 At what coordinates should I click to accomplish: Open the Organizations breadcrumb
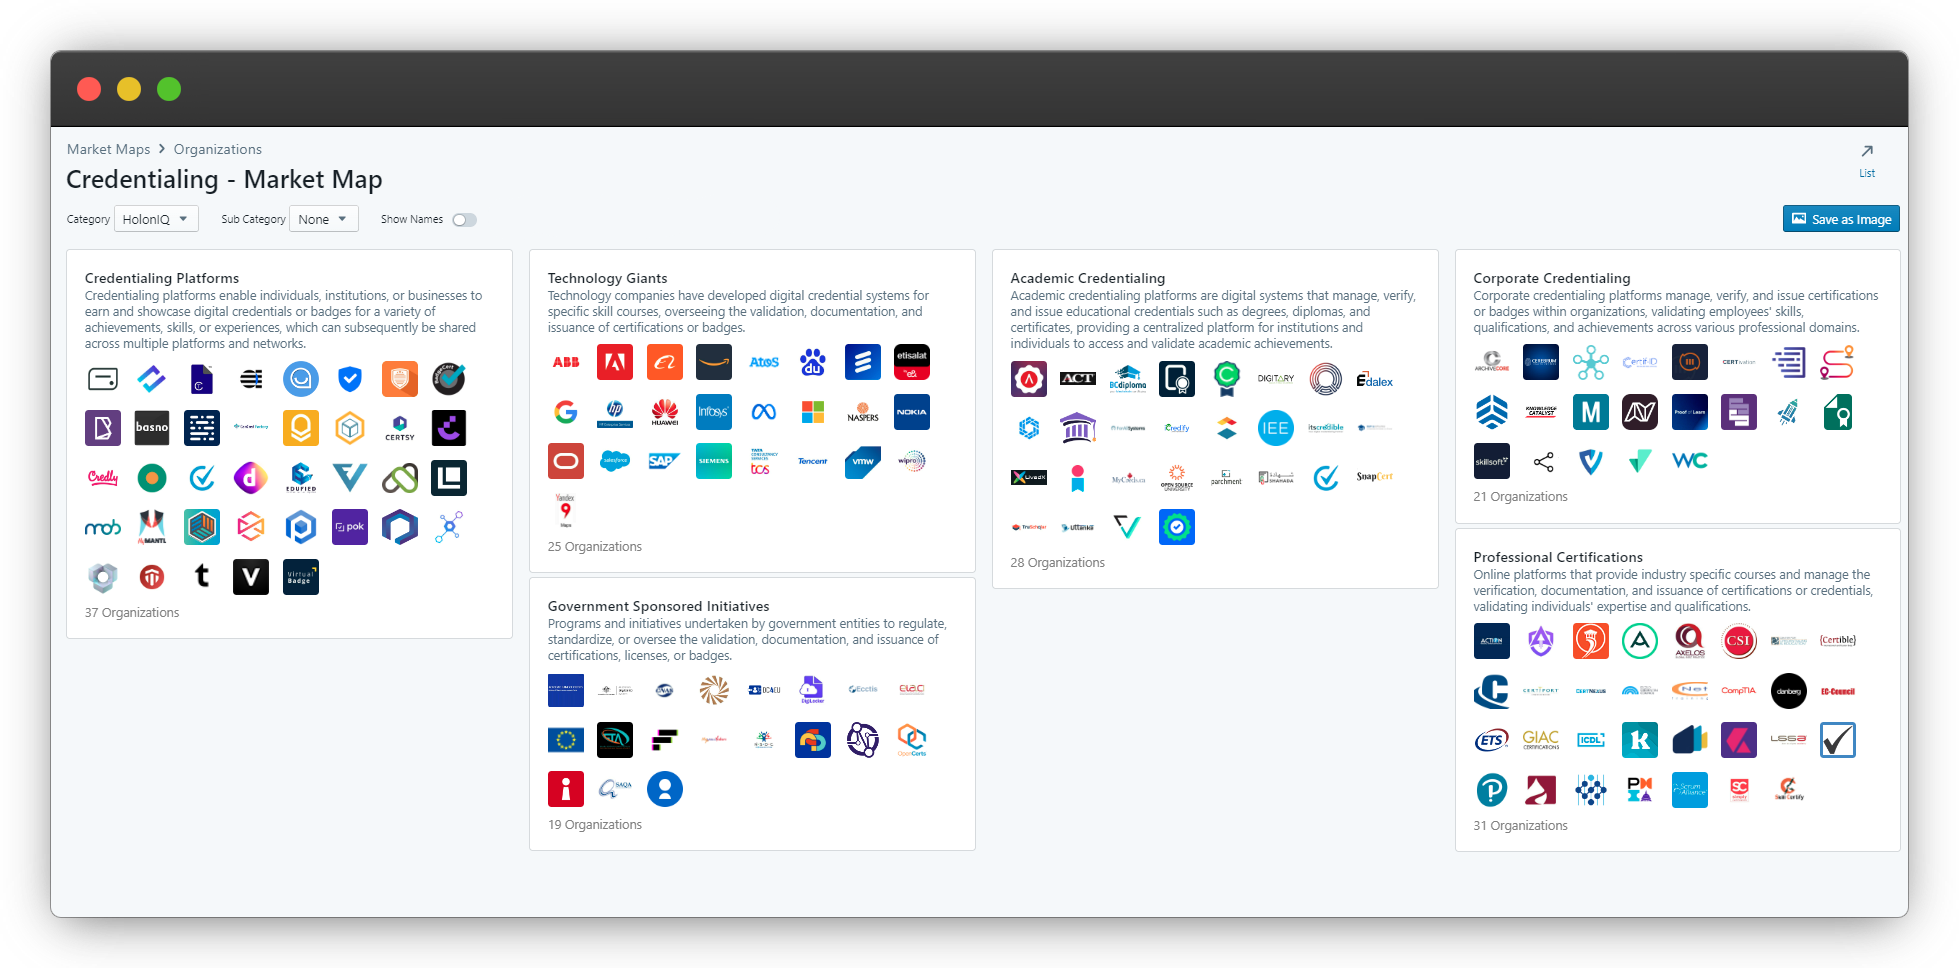(218, 149)
